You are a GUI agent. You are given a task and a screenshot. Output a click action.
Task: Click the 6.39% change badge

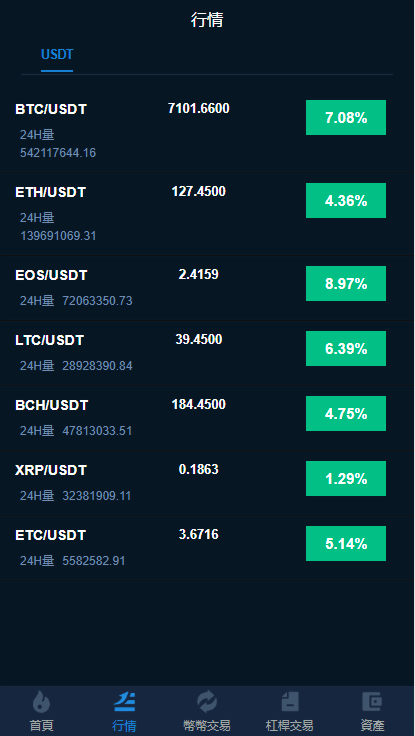coord(346,348)
